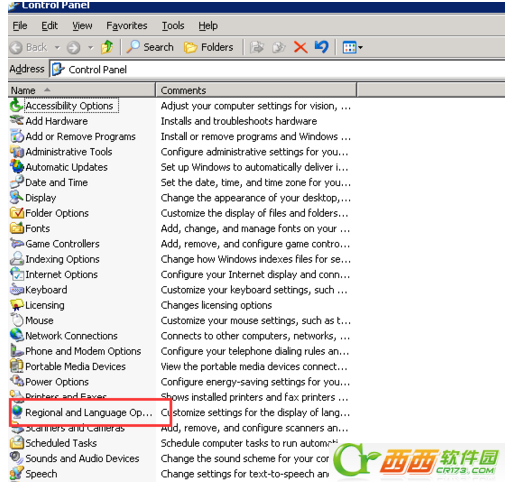
Task: Select the Add or Remove Programs icon
Action: (17, 136)
